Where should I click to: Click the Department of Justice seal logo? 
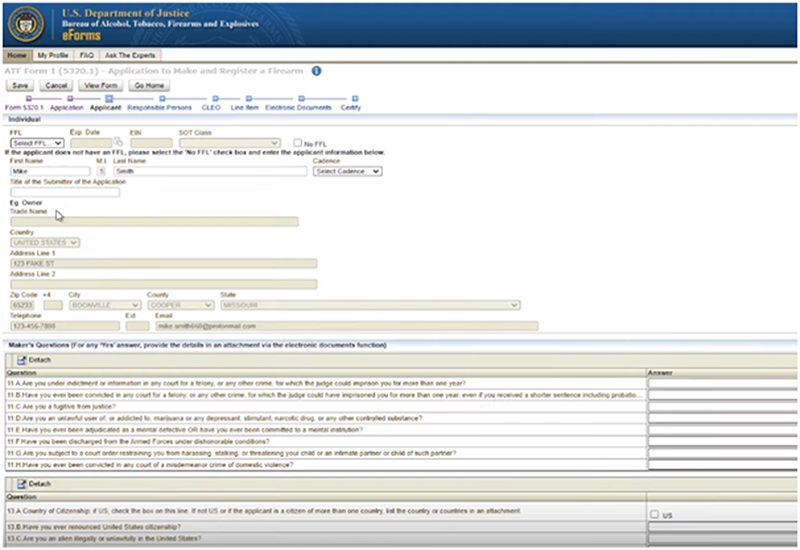[26, 24]
